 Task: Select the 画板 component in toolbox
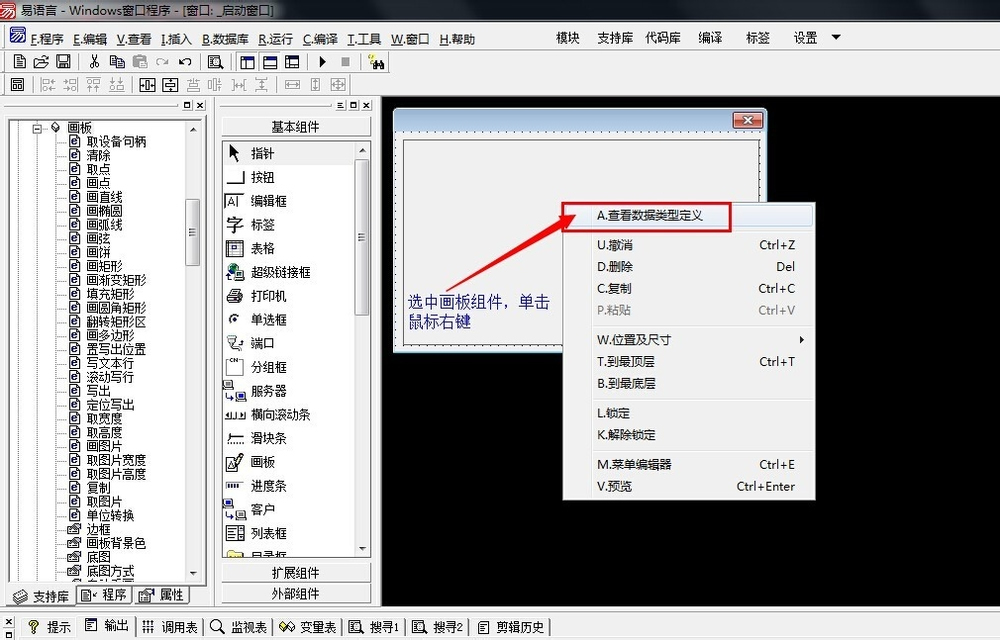point(262,462)
